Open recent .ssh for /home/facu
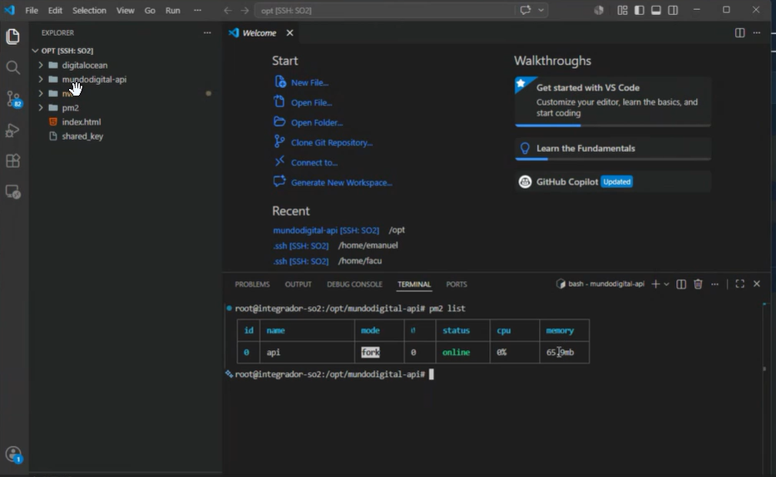 click(x=301, y=261)
